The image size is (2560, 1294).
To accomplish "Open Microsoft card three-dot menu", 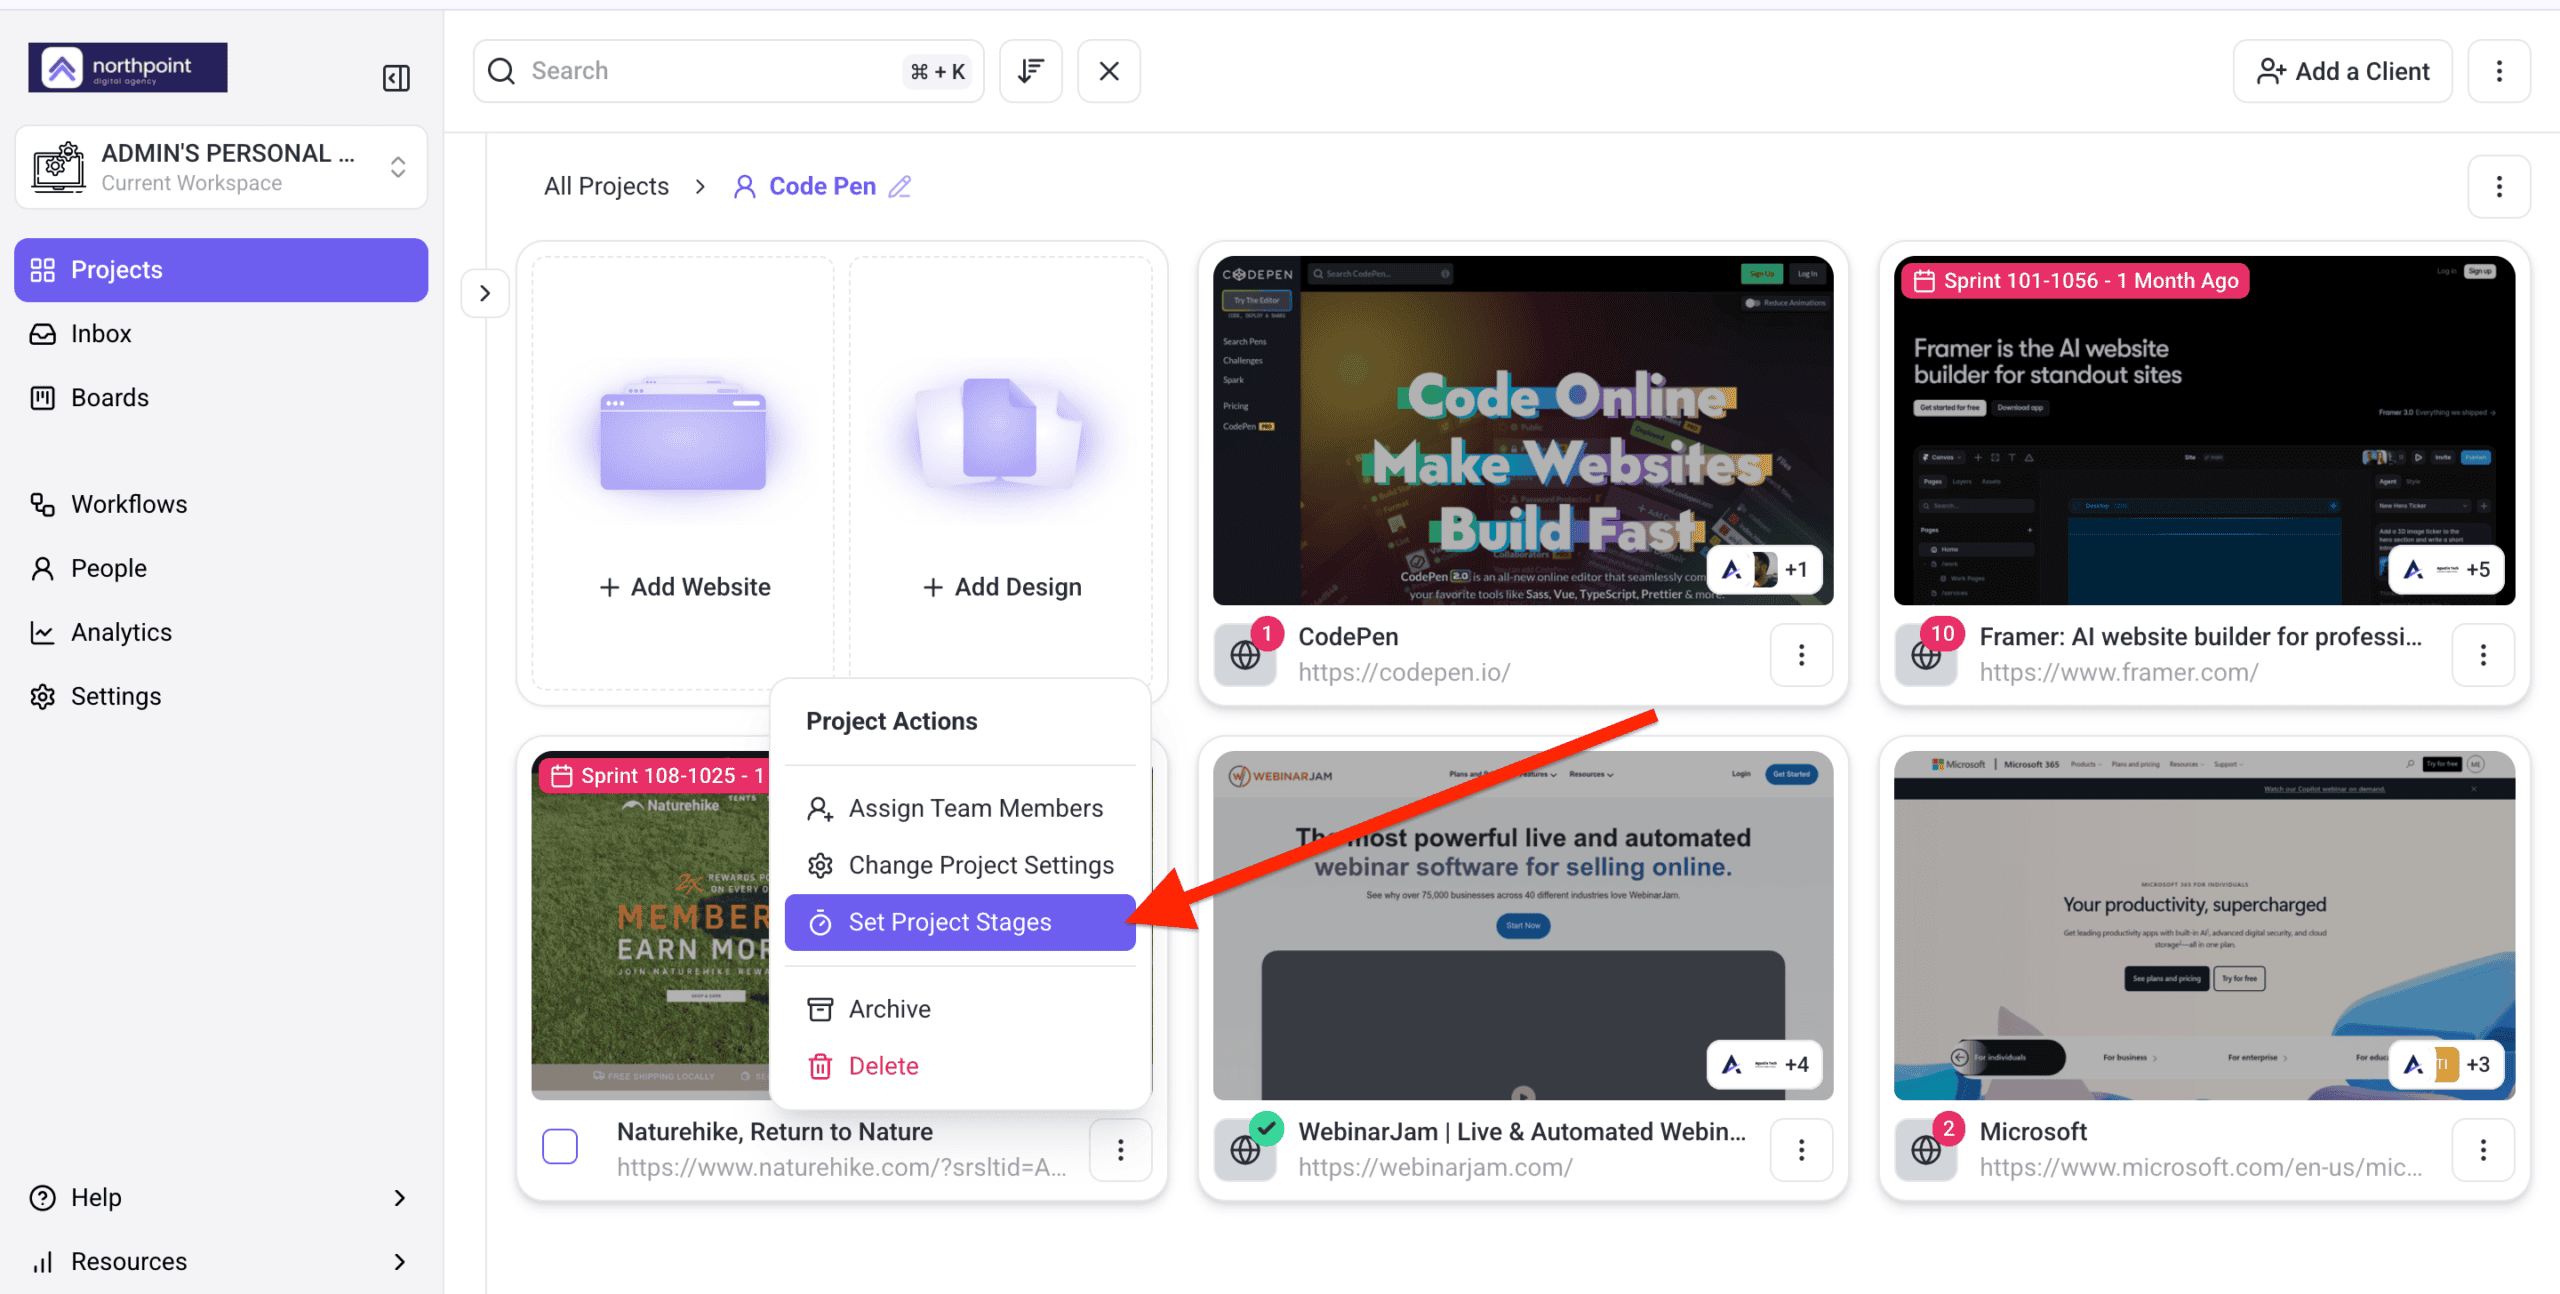I will (x=2483, y=1150).
